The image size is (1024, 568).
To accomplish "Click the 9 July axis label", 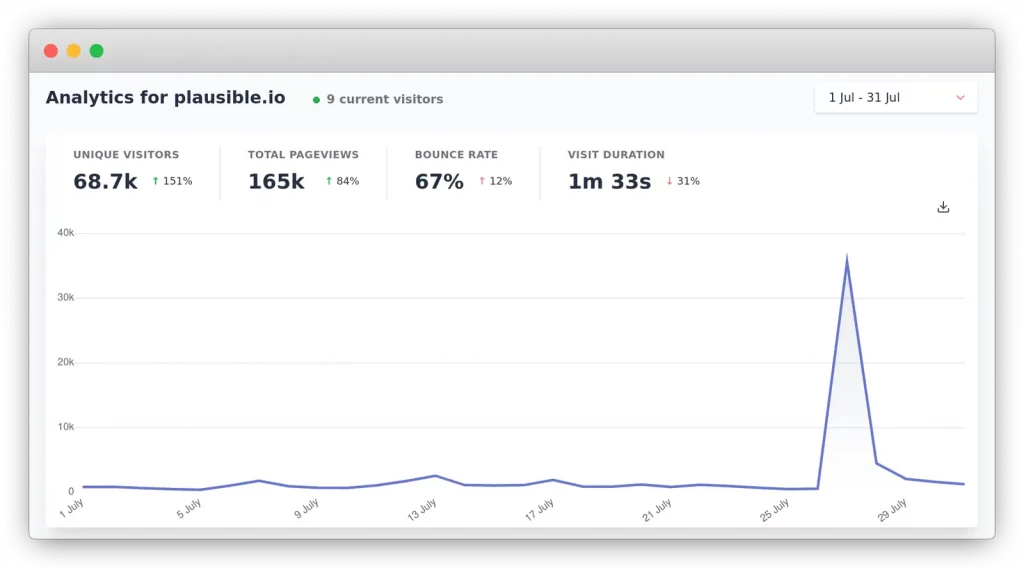I will pos(306,509).
